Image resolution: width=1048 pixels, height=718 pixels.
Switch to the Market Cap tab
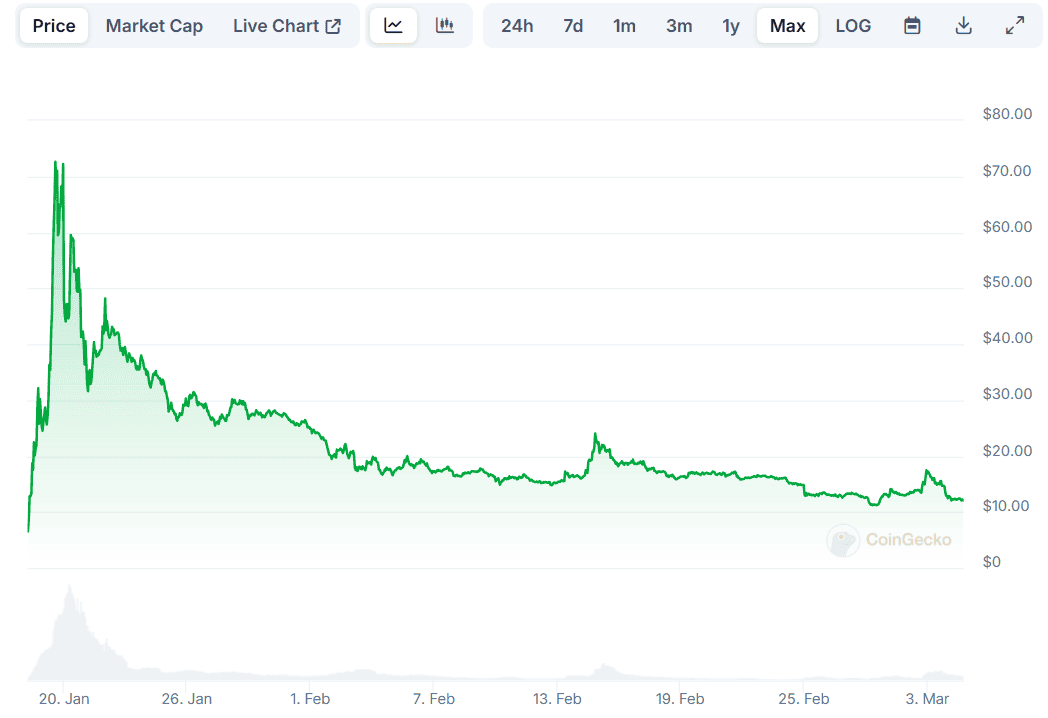154,26
